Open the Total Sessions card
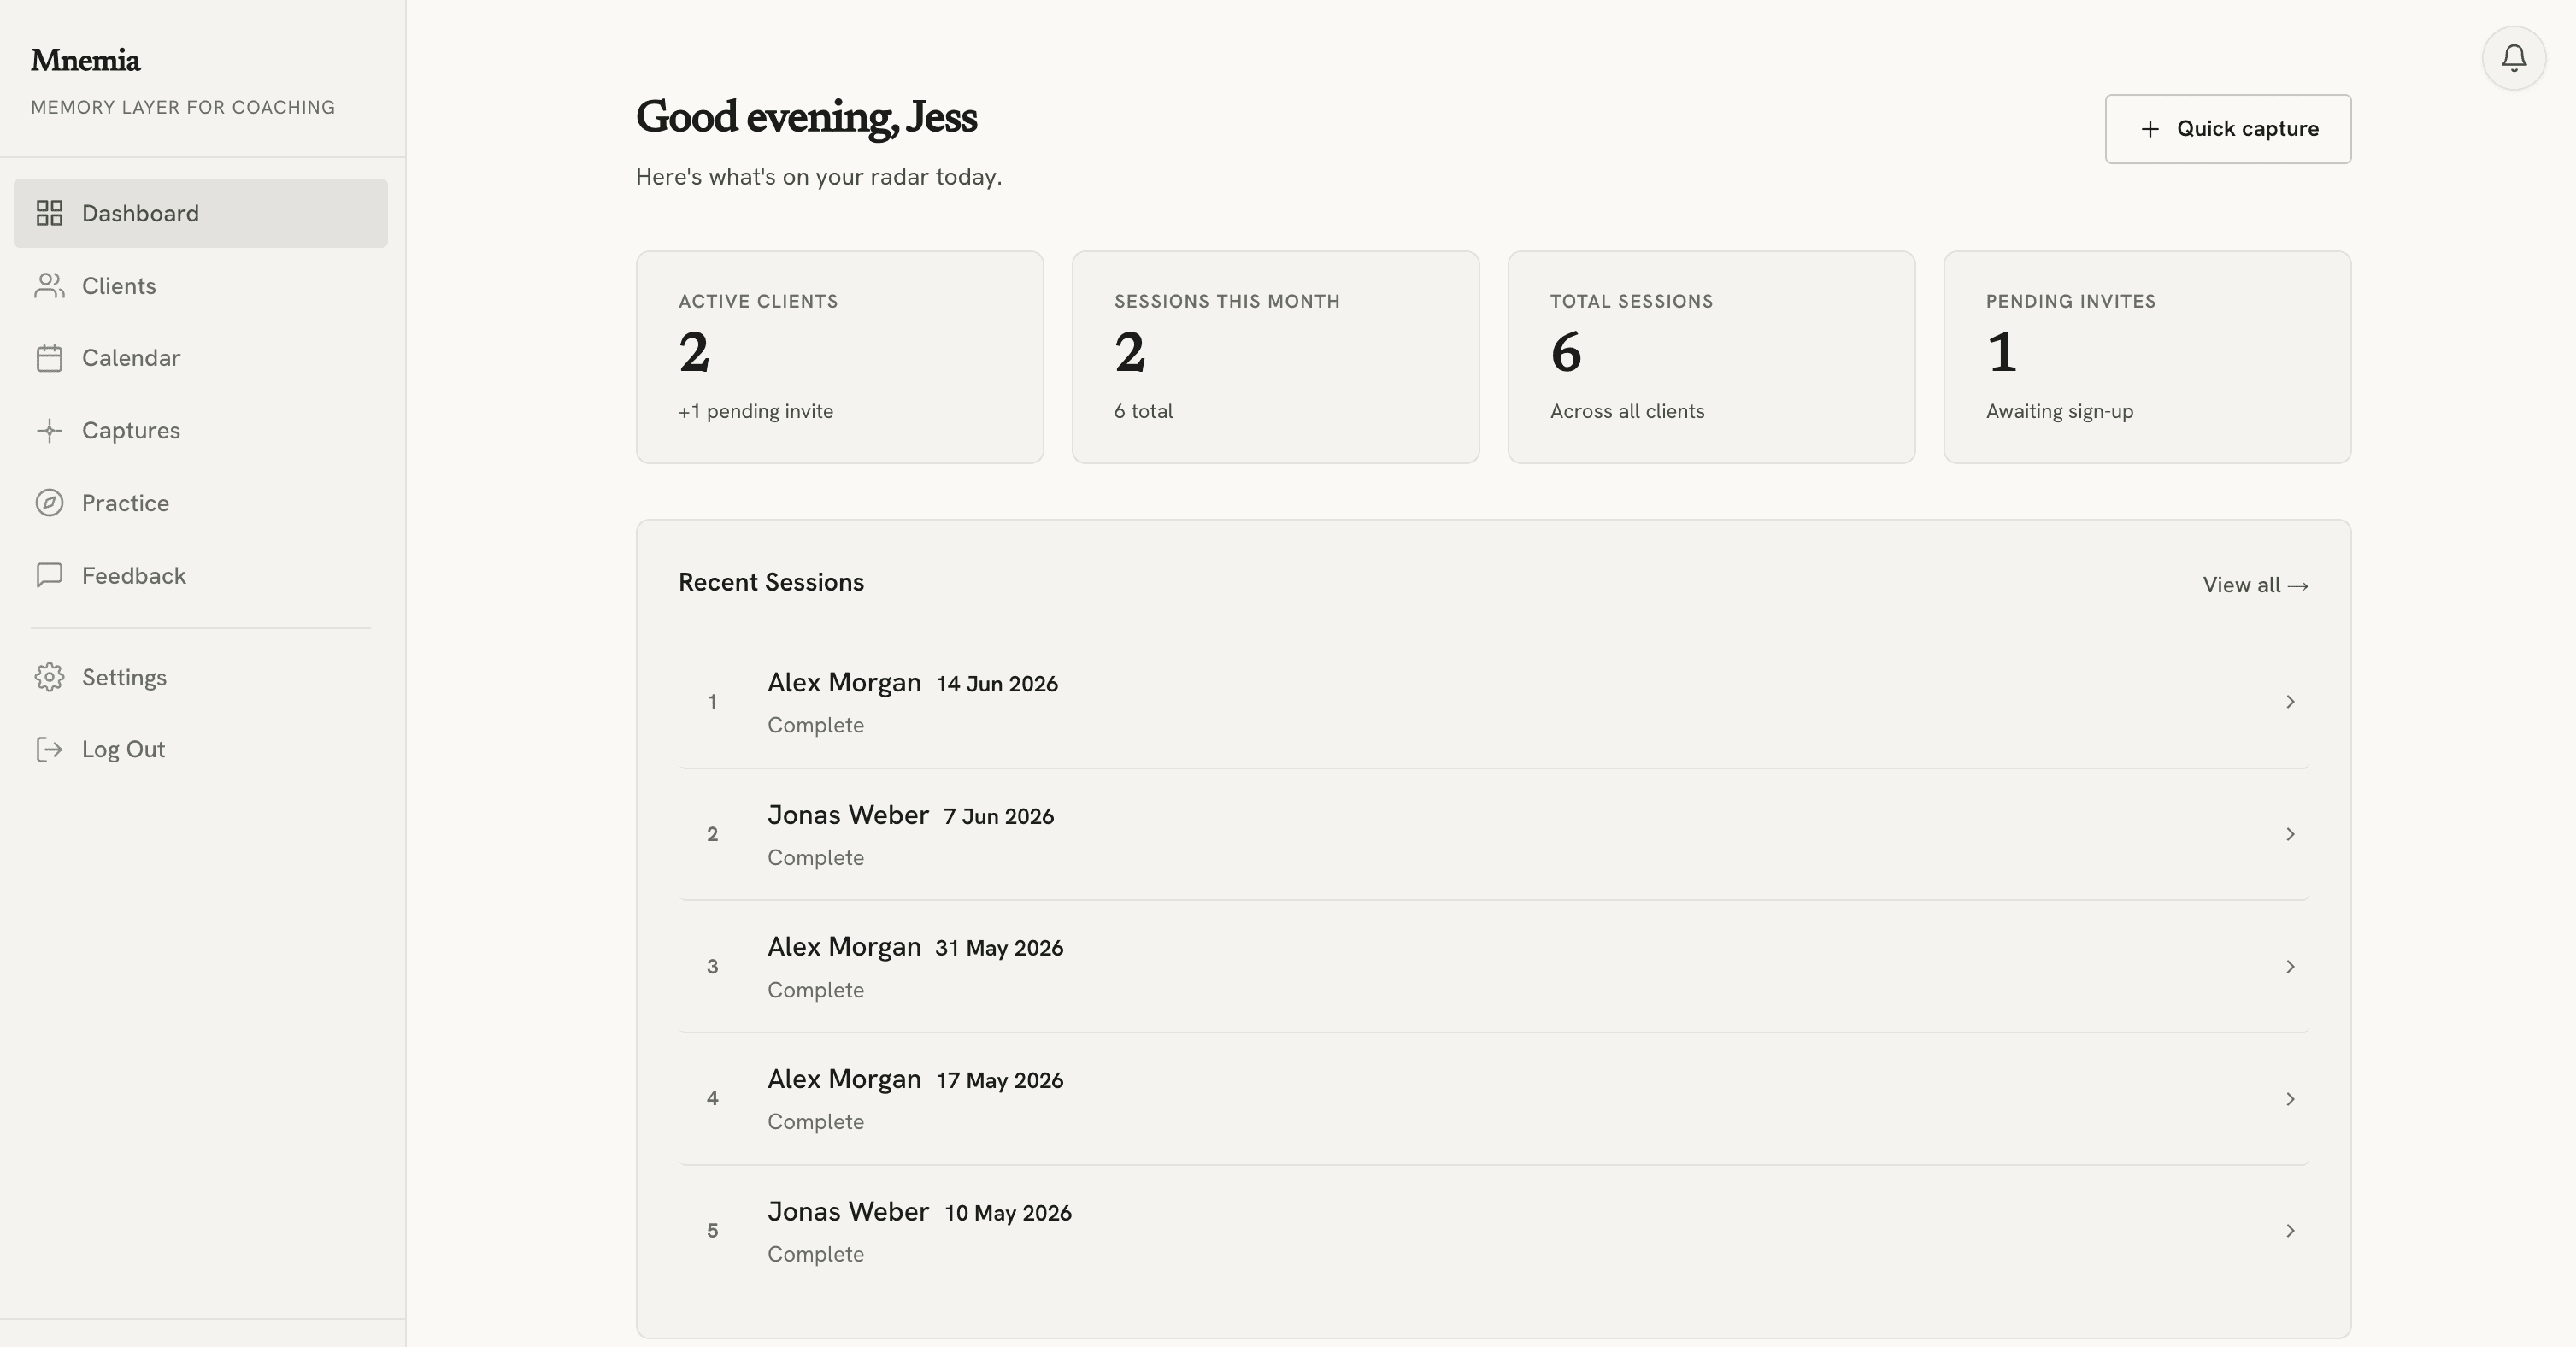 pos(1711,357)
